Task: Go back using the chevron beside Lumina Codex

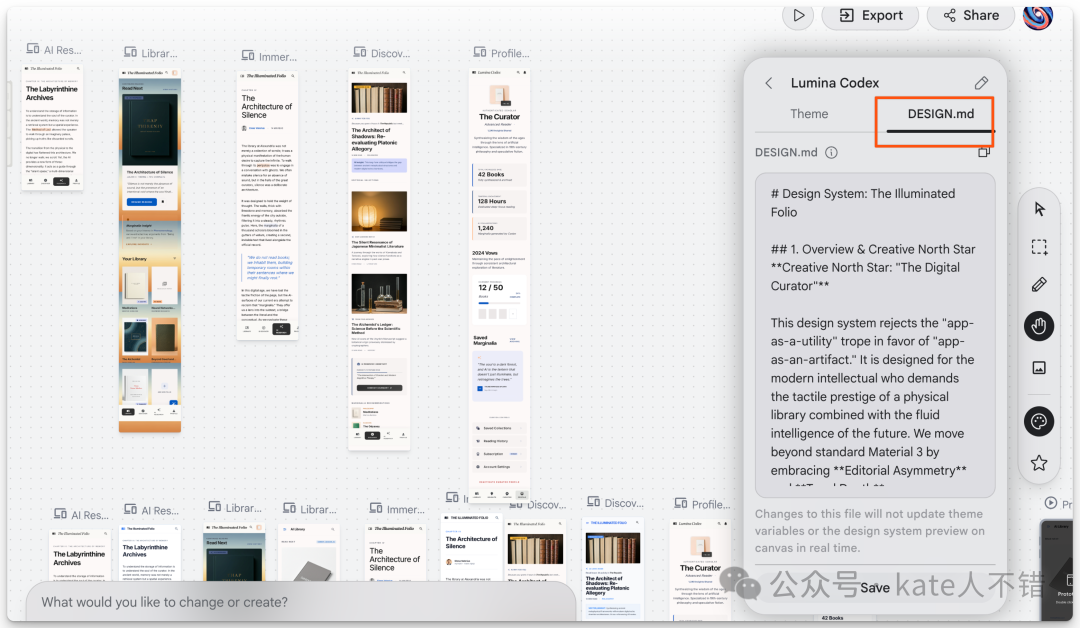Action: pos(769,83)
